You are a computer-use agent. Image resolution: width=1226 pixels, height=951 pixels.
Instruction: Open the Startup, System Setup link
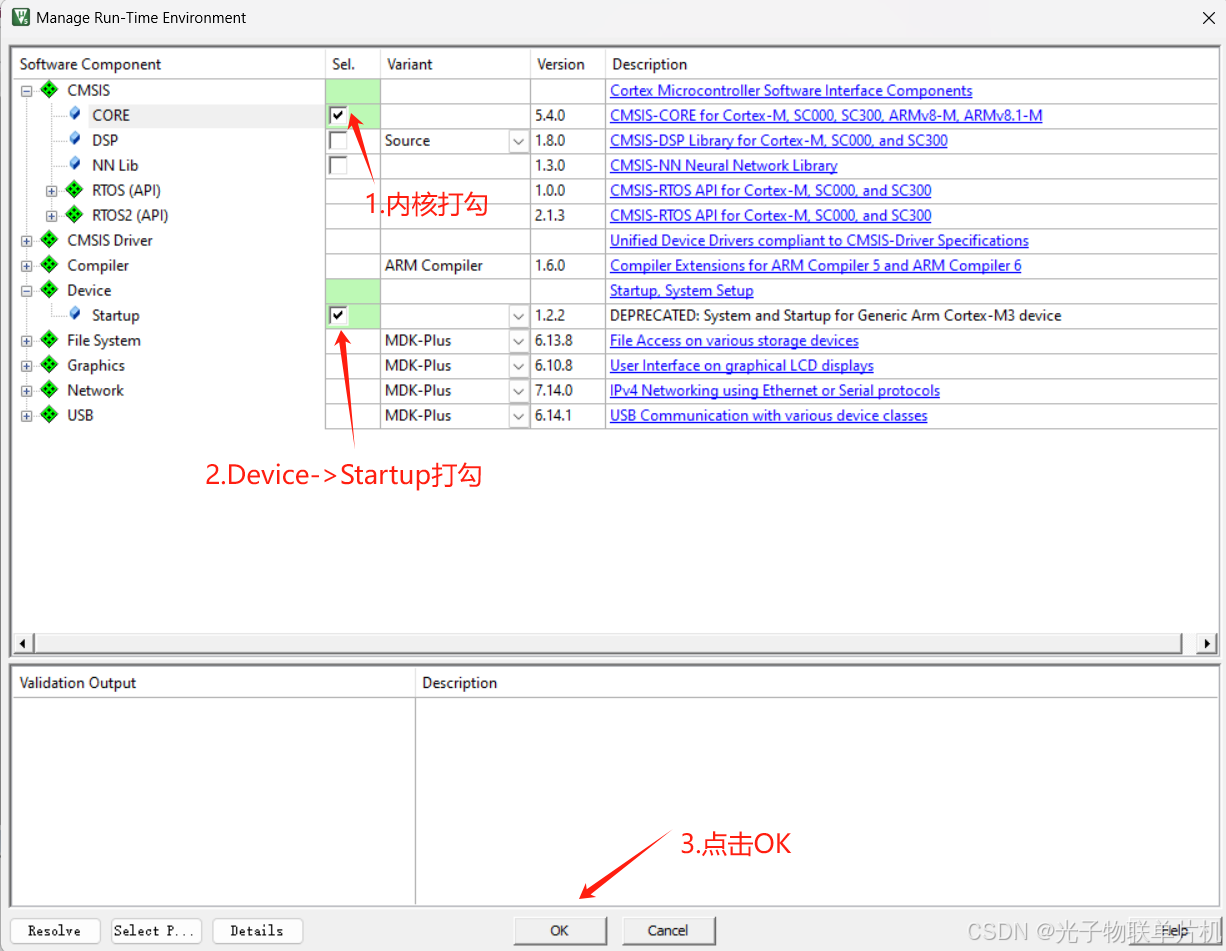682,291
